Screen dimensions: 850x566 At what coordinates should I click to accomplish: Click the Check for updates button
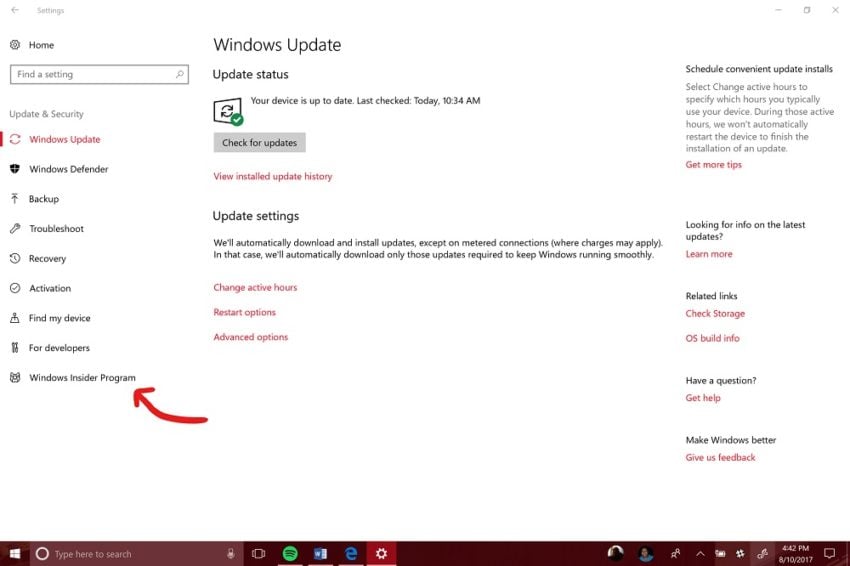pyautogui.click(x=259, y=143)
